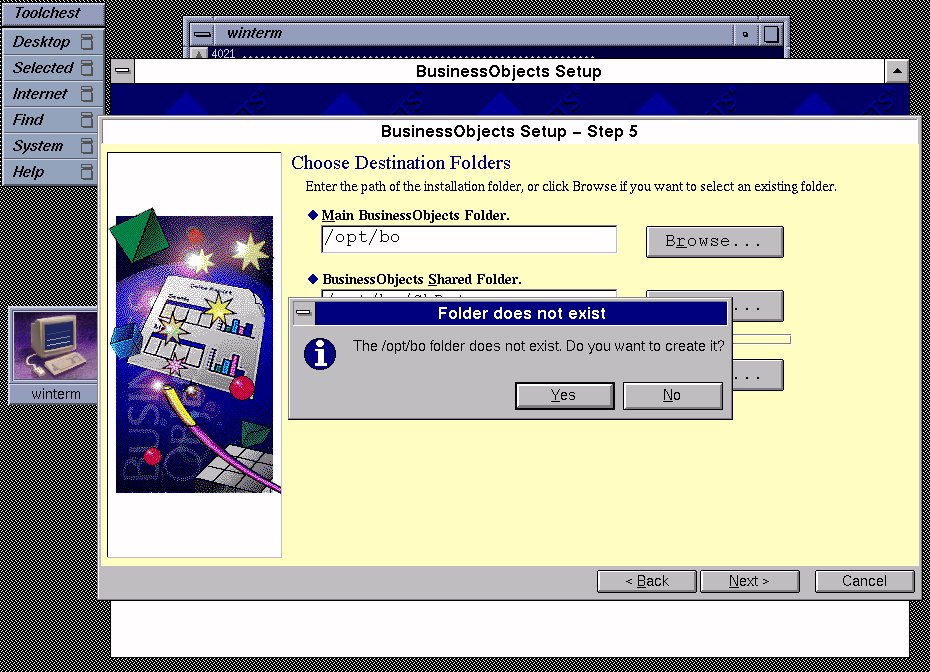Click the tear-off icon beside Desktop menu
The width and height of the screenshot is (930, 672).
click(87, 42)
